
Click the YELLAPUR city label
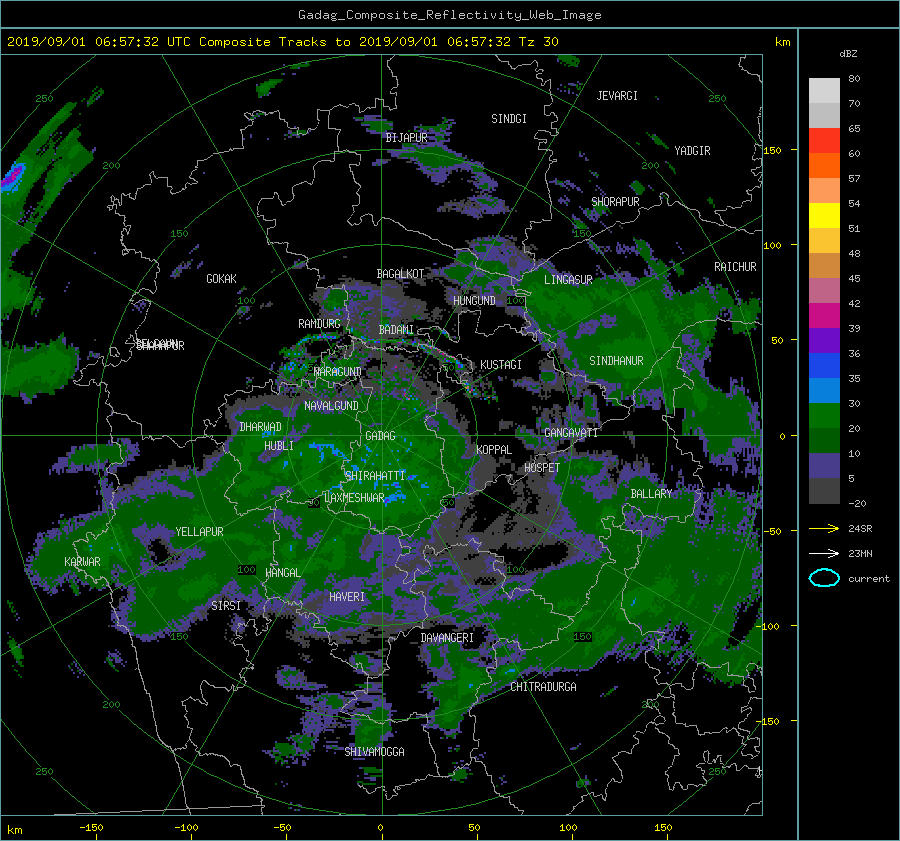click(x=199, y=532)
